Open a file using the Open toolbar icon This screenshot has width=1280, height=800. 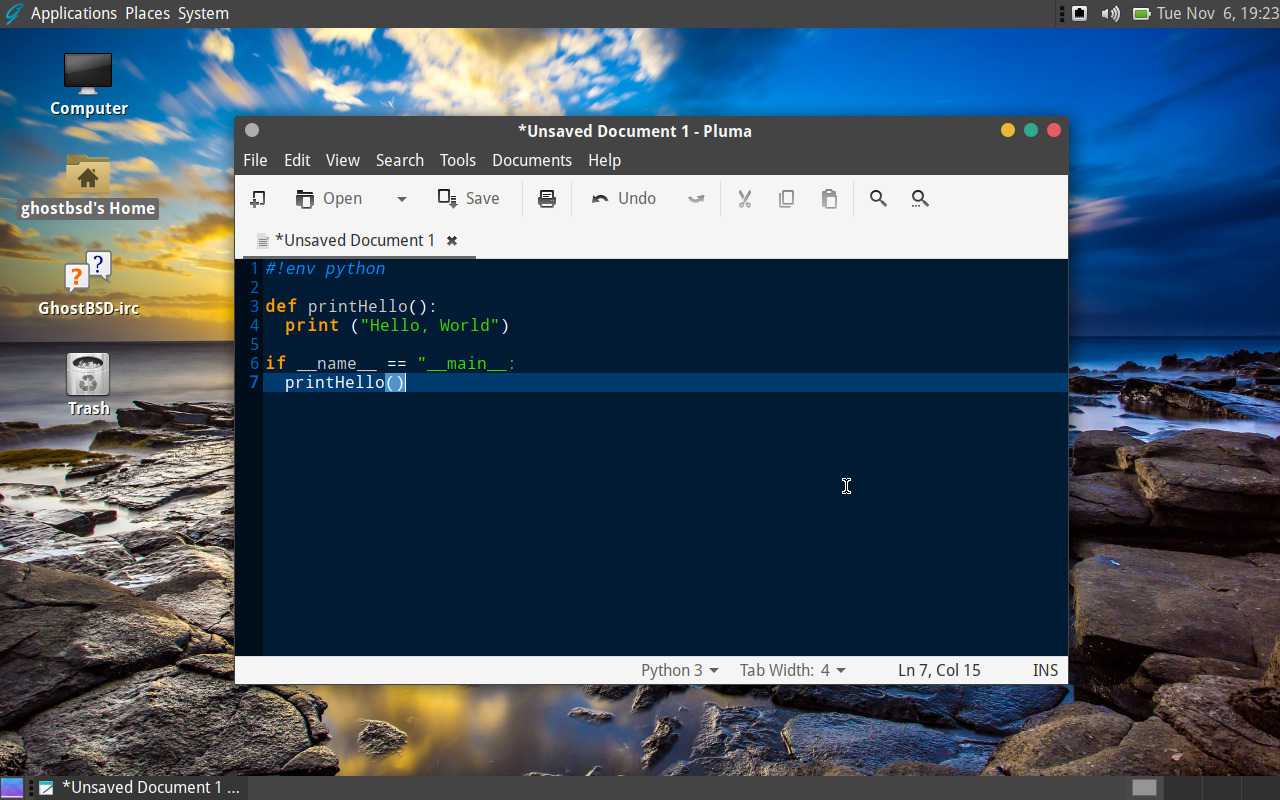point(330,198)
